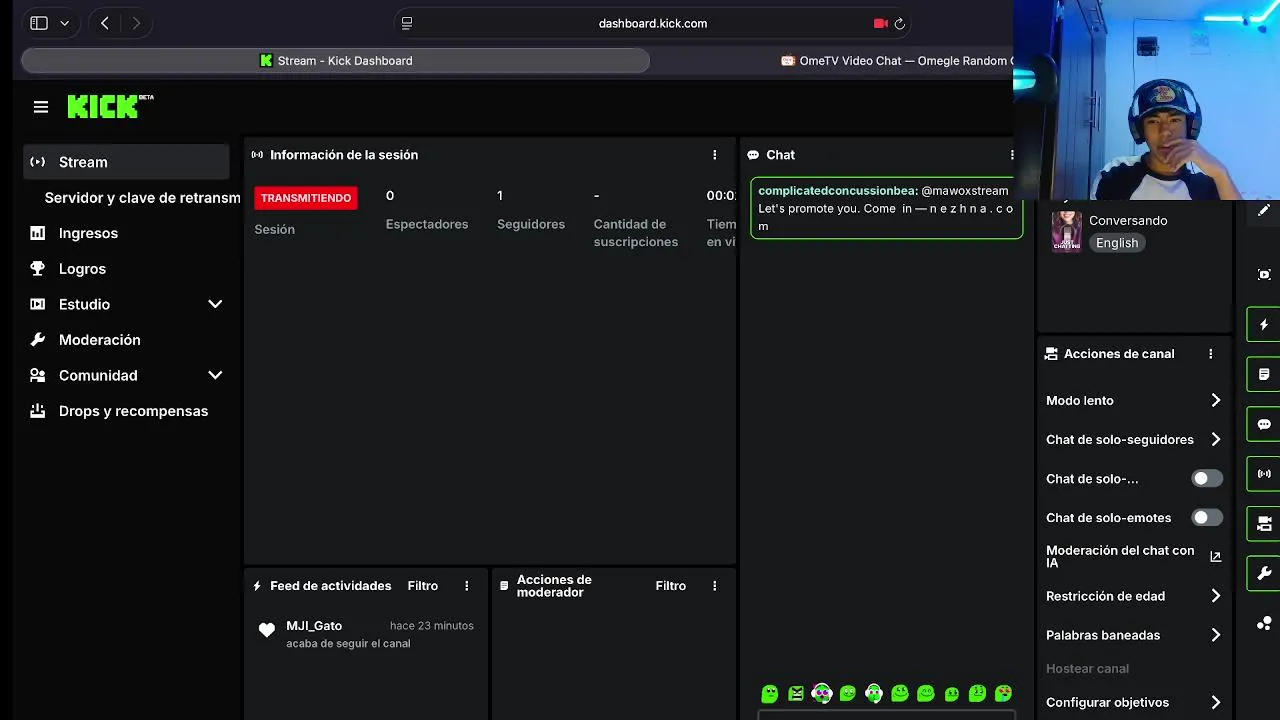Open the Safari sidebar dropdown chevron
Viewport: 1280px width, 720px height.
(x=65, y=23)
